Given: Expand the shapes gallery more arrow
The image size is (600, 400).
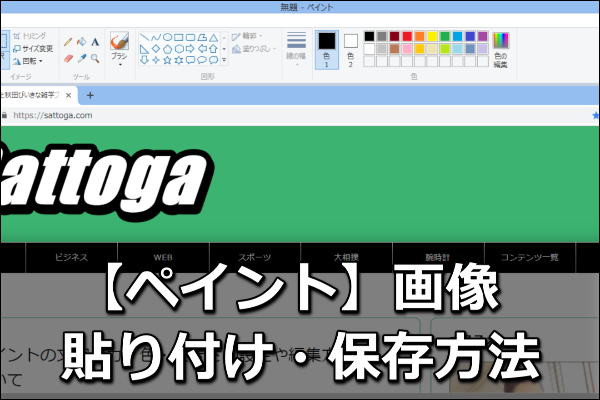Looking at the screenshot, I should [x=224, y=60].
